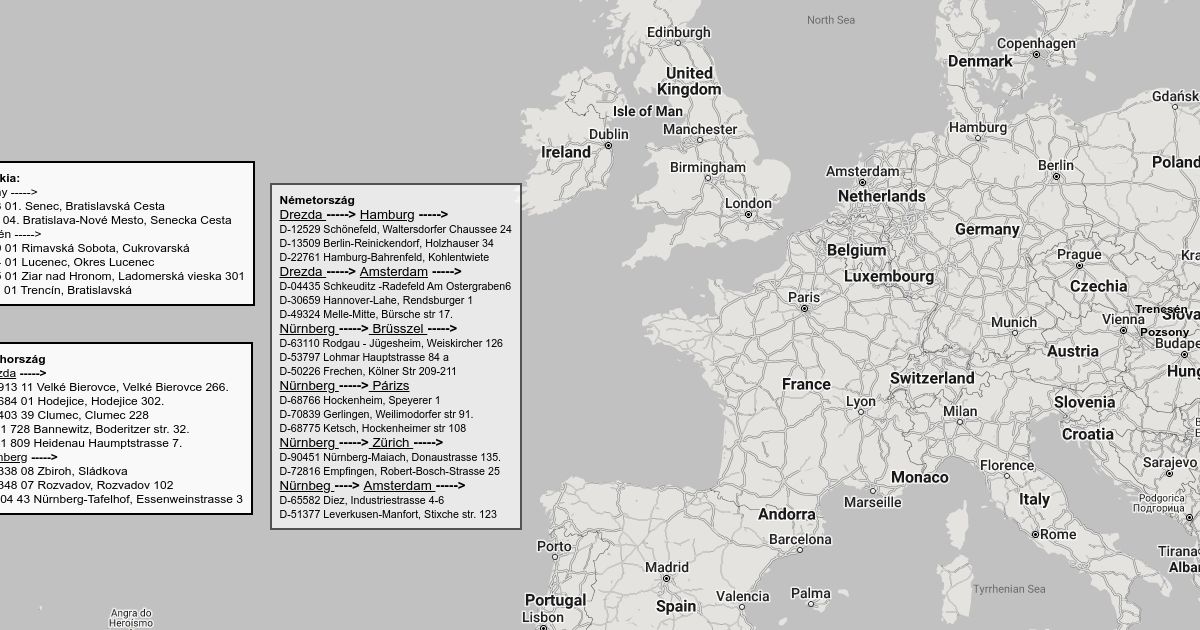Select address D-70839 Gerlingen, Weilimodorfer str 91
The width and height of the screenshot is (1200, 630).
[377, 414]
